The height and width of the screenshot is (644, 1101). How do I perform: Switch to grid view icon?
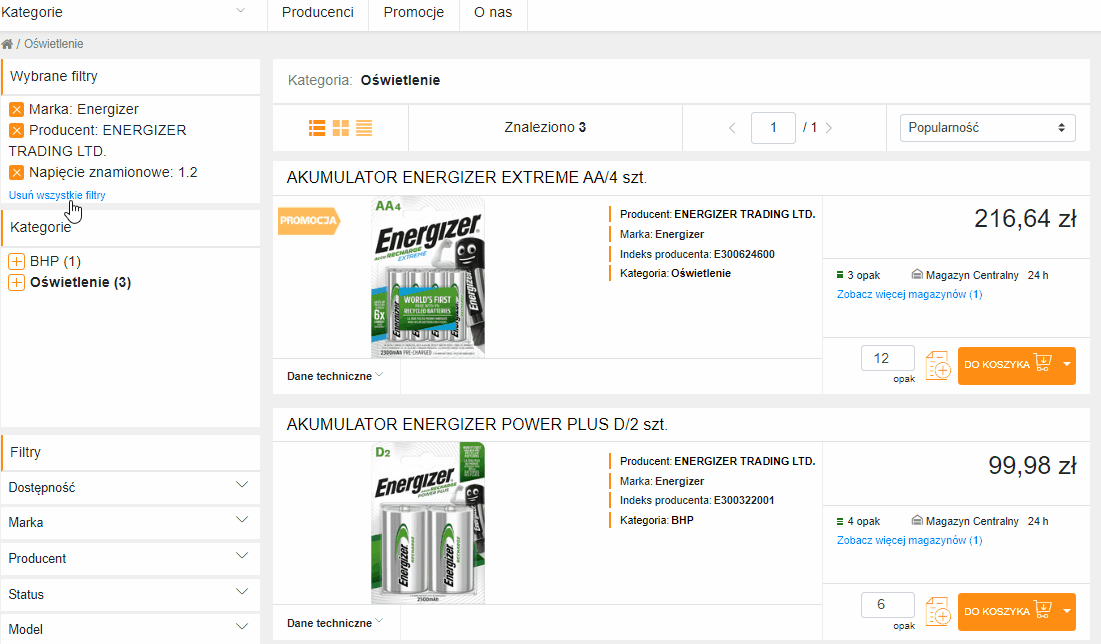pos(341,128)
